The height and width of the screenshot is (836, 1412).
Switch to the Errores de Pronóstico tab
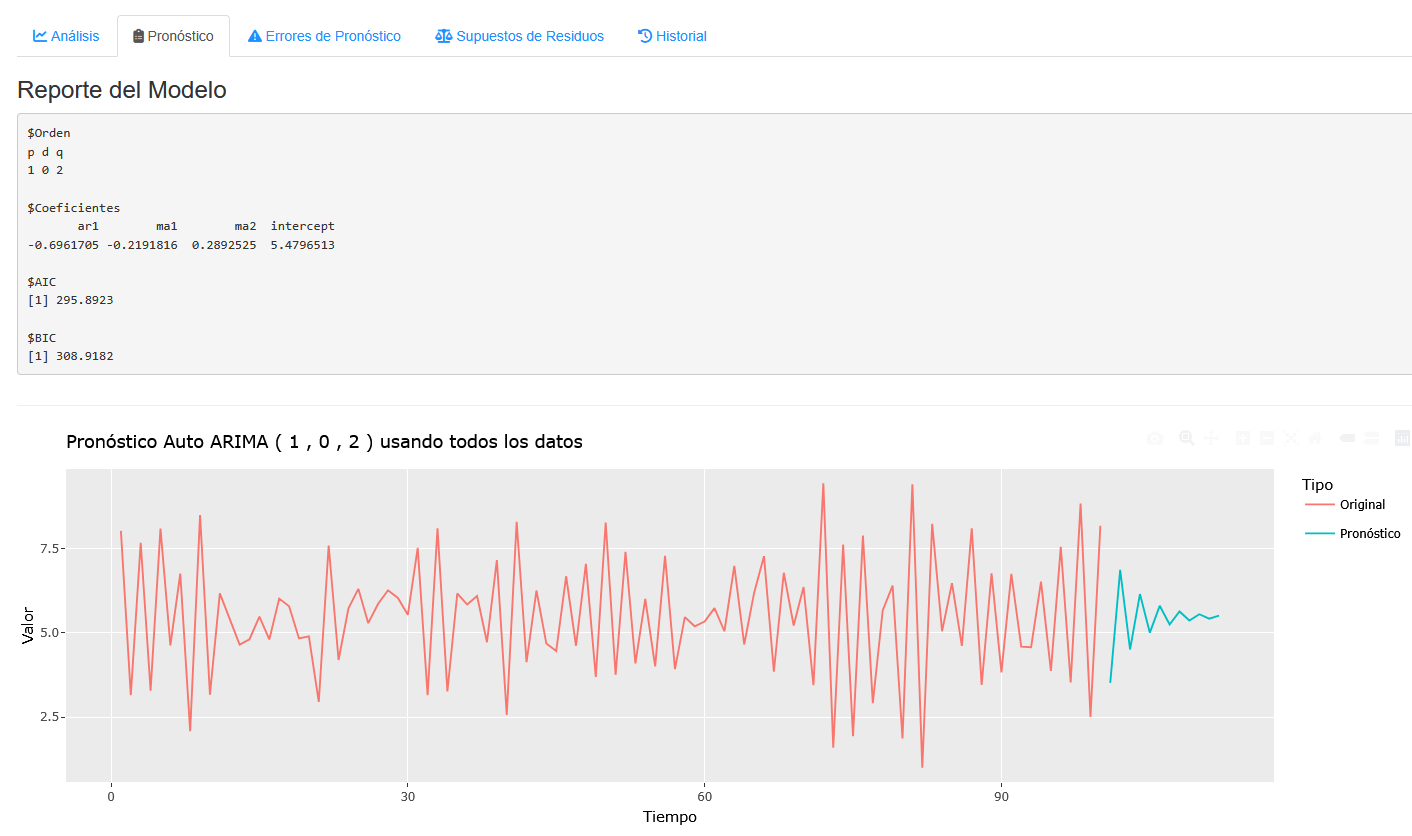324,36
